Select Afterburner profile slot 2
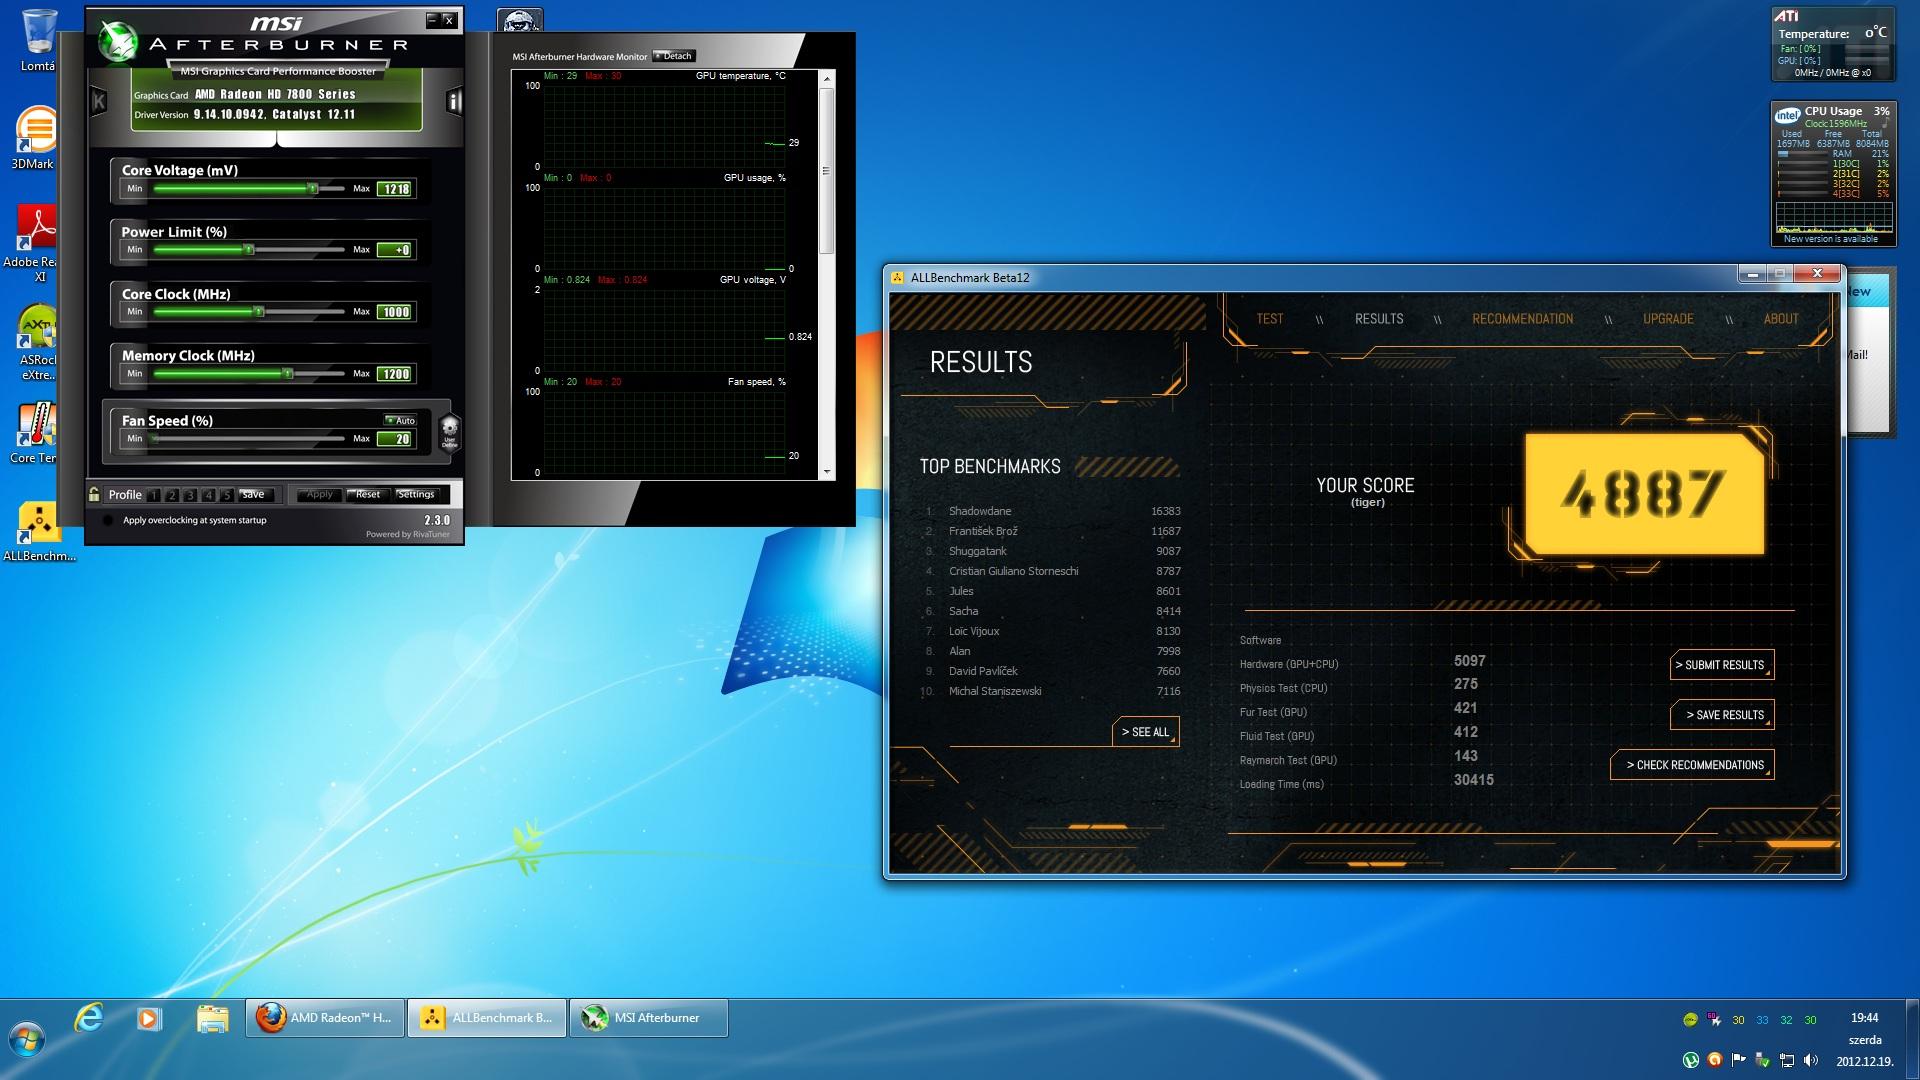Viewport: 1920px width, 1080px height. [x=172, y=495]
